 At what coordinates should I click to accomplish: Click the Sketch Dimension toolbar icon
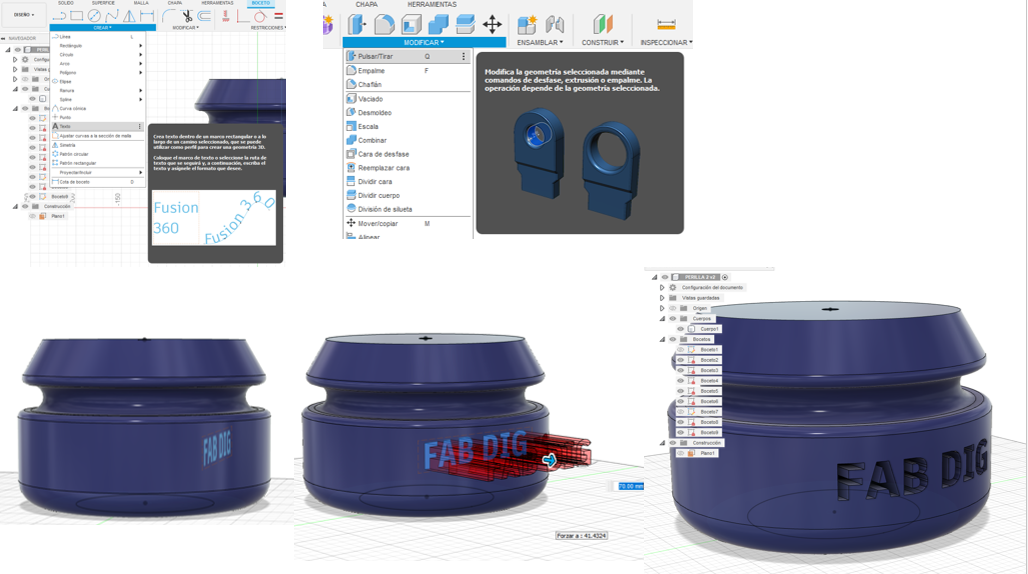(x=147, y=16)
